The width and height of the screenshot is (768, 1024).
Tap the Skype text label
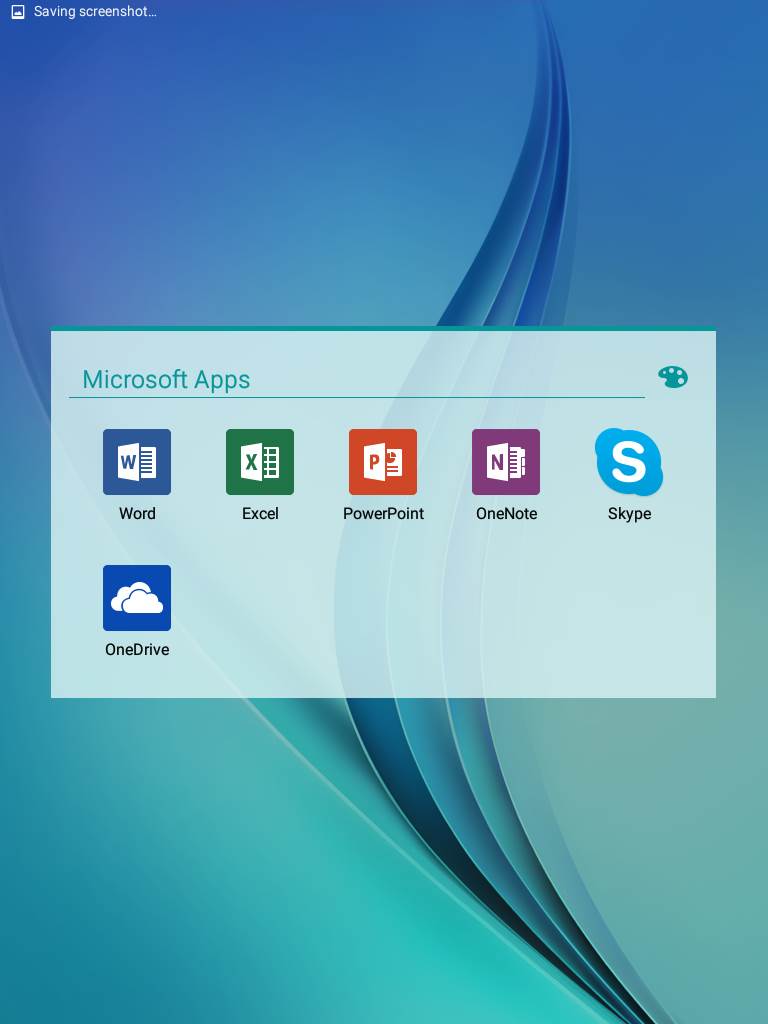point(629,514)
